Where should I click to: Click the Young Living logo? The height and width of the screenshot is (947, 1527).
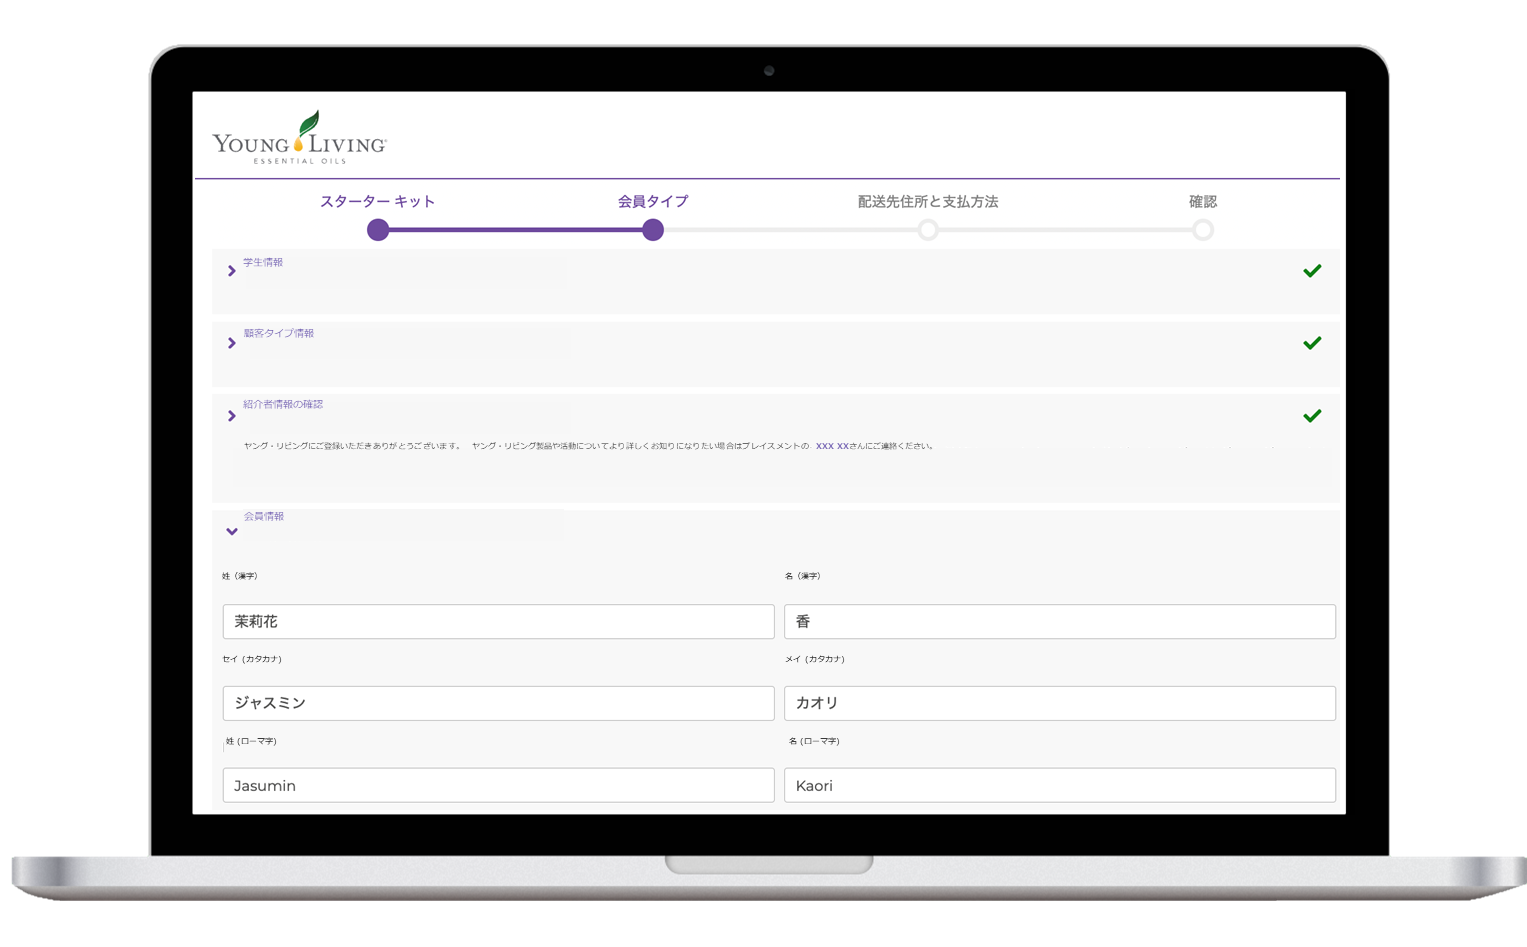[x=299, y=139]
